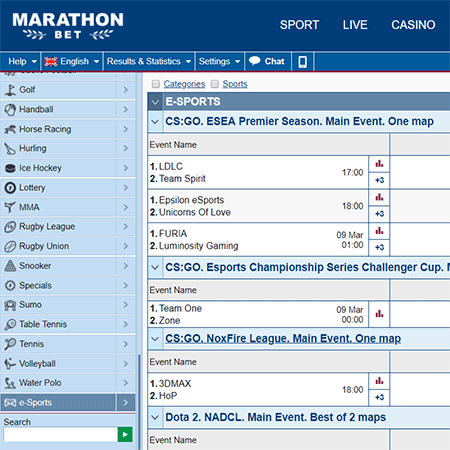
Task: Tick the Sports checkbox
Action: (215, 84)
